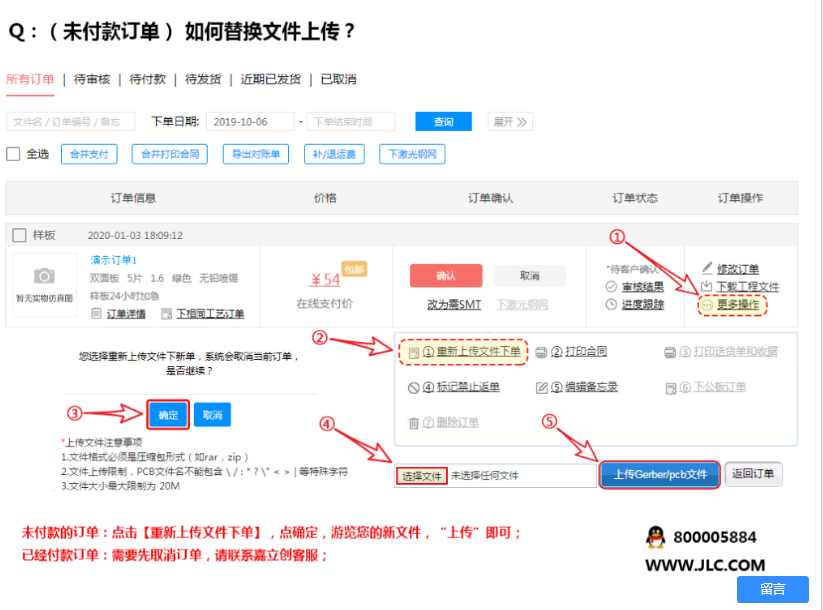Click the 编辑备忘录 edit icon
Screen dimensions: 823x610
click(x=541, y=387)
